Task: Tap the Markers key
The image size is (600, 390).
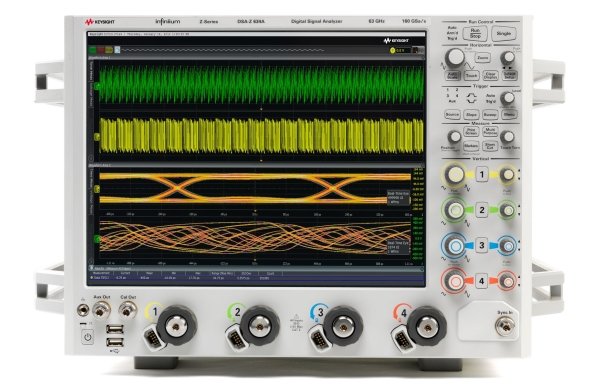Action: click(471, 146)
